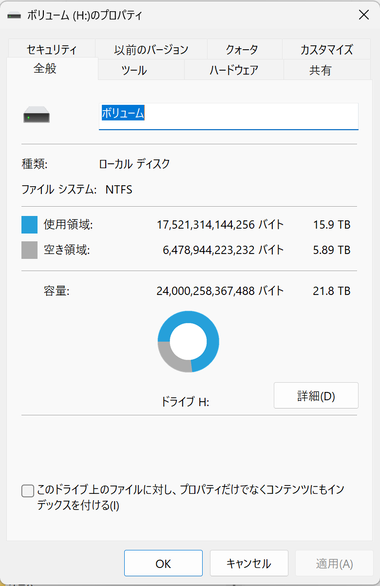This screenshot has width=380, height=586.
Task: Click the large hard drive icon
Action: 36,115
